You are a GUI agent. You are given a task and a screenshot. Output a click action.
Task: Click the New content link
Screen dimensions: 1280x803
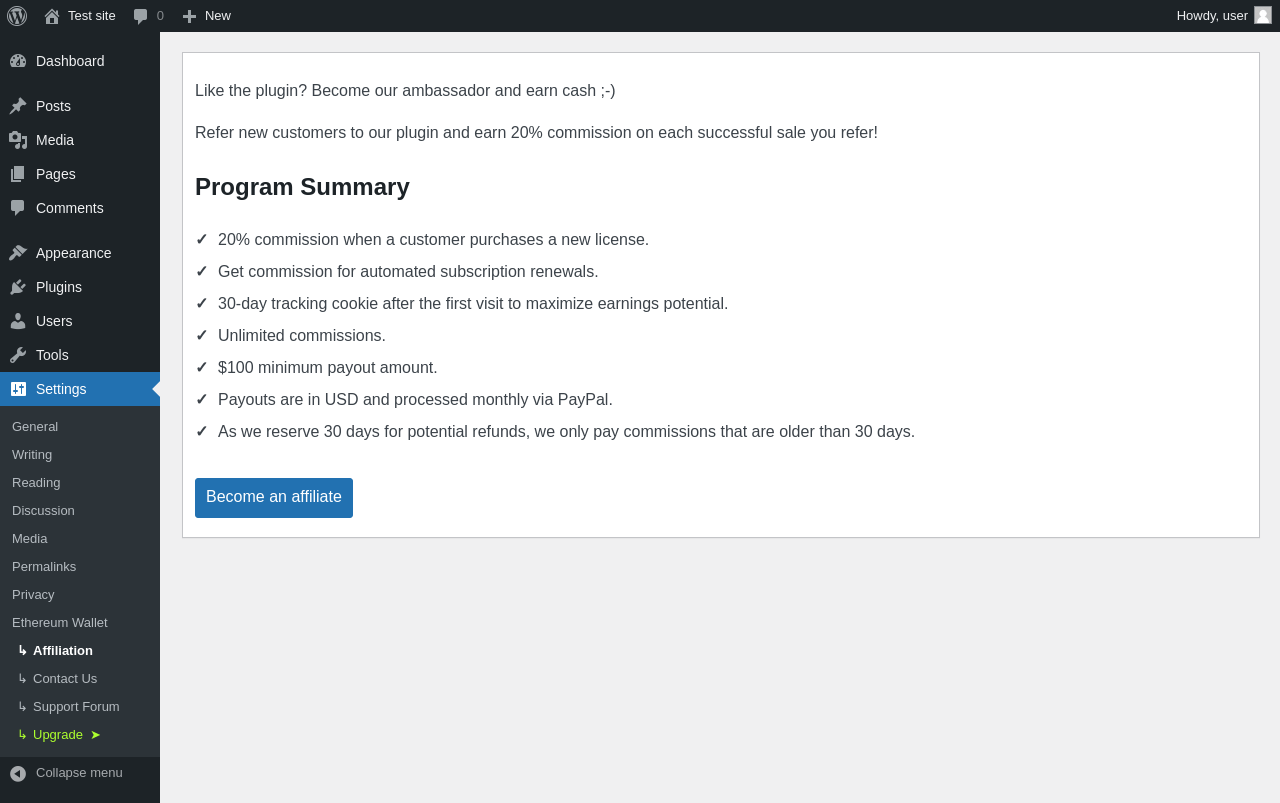[218, 16]
